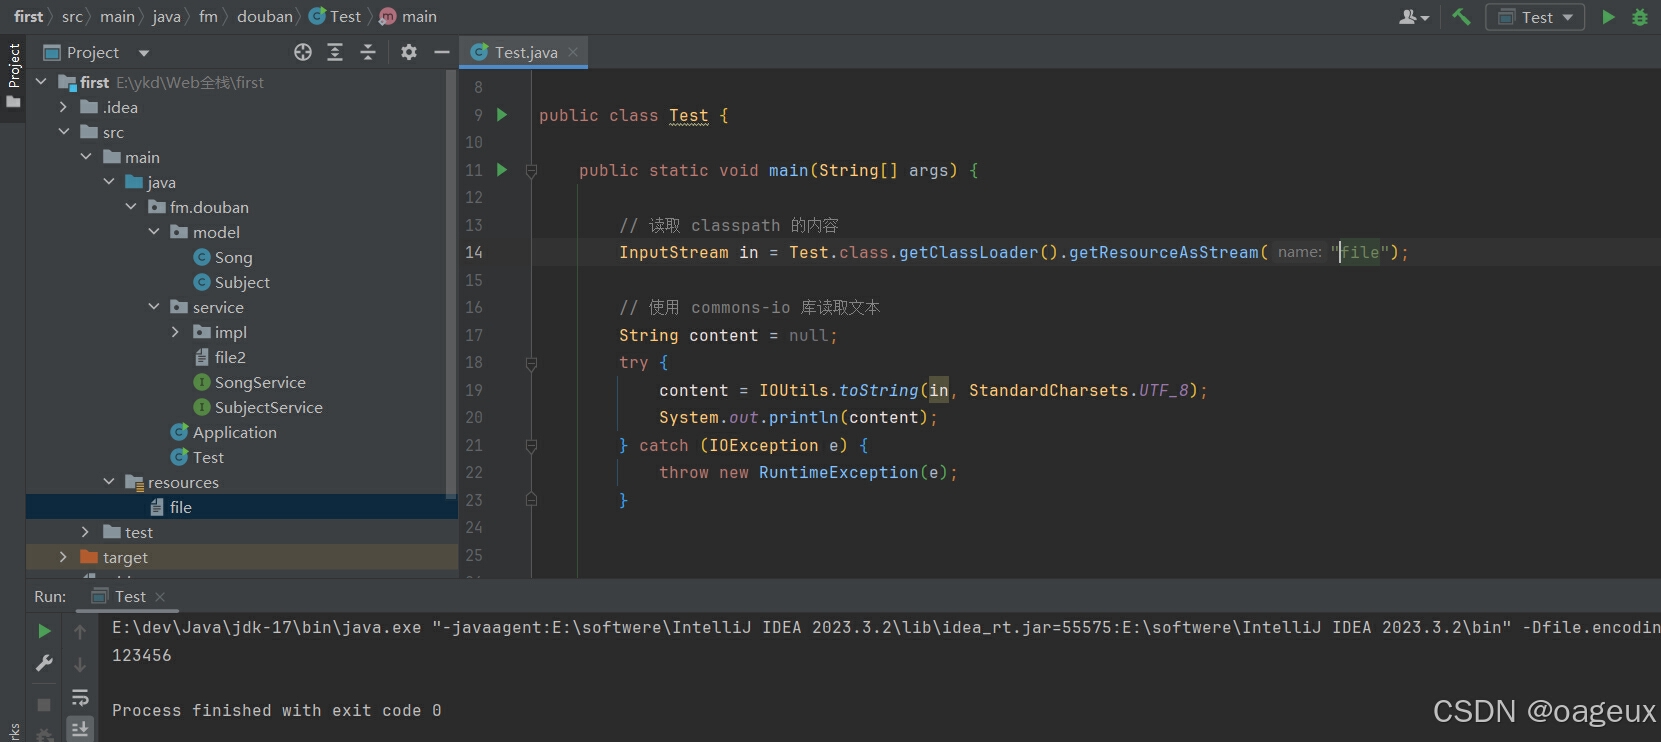Fold the try block at its gutter marker
Screen dimensions: 1661x742
click(532, 363)
